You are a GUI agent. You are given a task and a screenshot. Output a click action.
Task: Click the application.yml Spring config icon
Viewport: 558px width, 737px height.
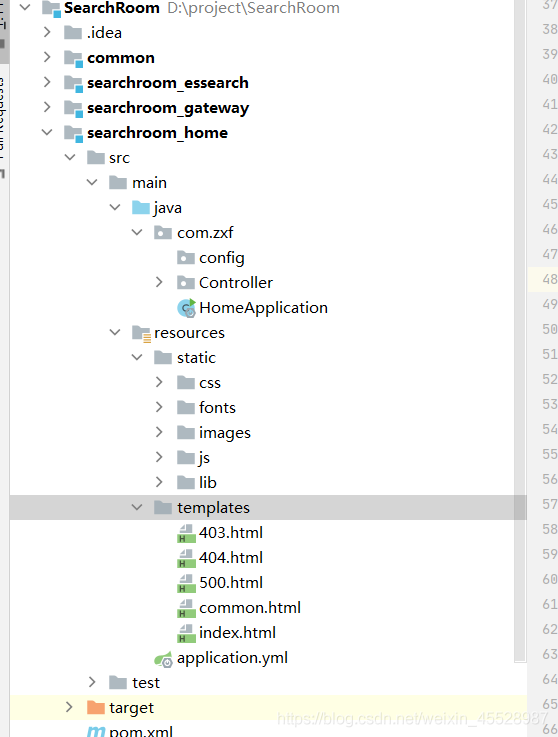tap(163, 659)
